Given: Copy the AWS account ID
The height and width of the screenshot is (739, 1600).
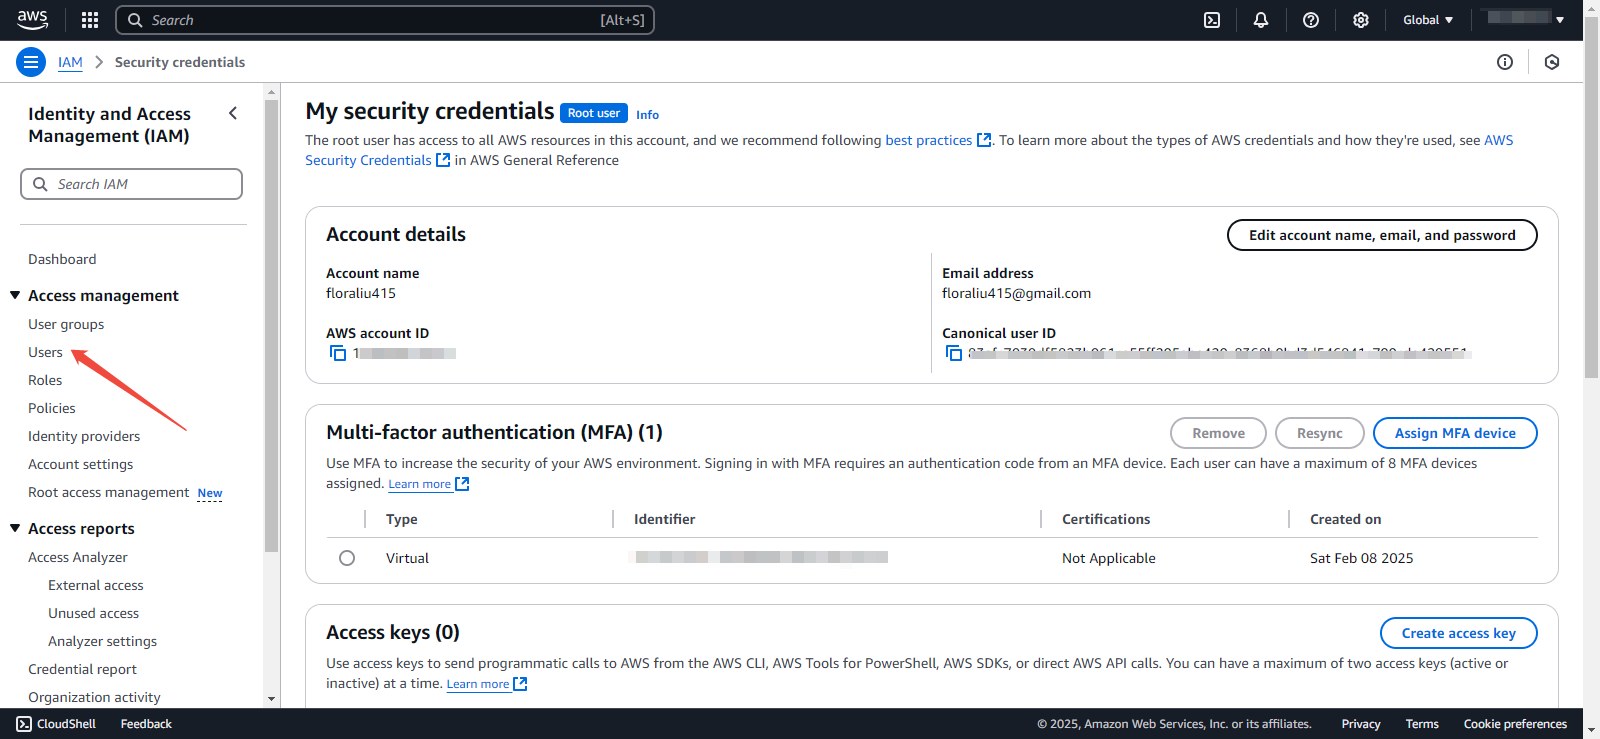Looking at the screenshot, I should point(338,353).
